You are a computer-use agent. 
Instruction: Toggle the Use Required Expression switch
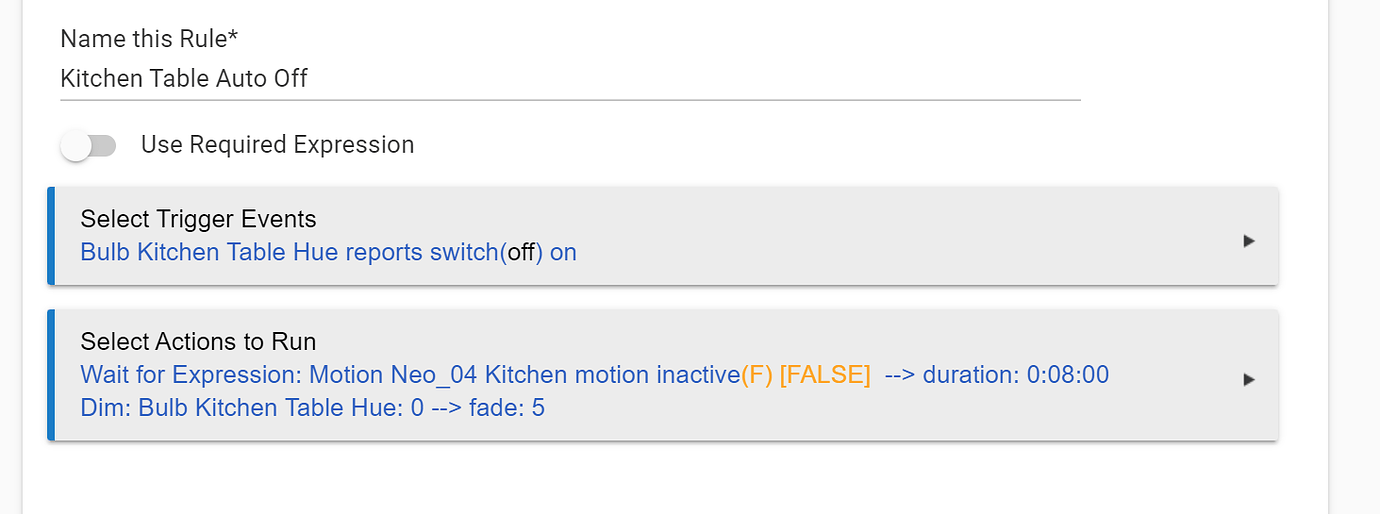tap(88, 146)
